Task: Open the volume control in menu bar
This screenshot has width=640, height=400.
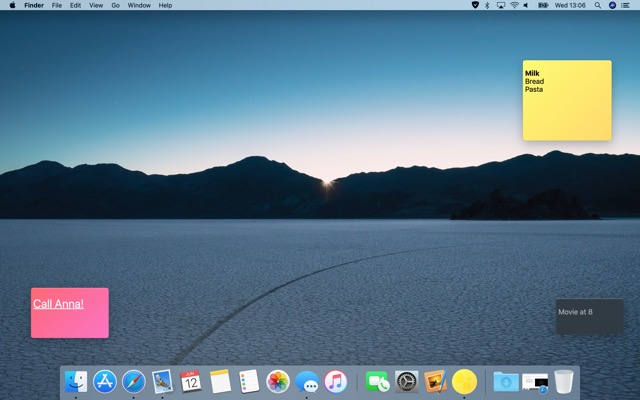Action: 526,5
